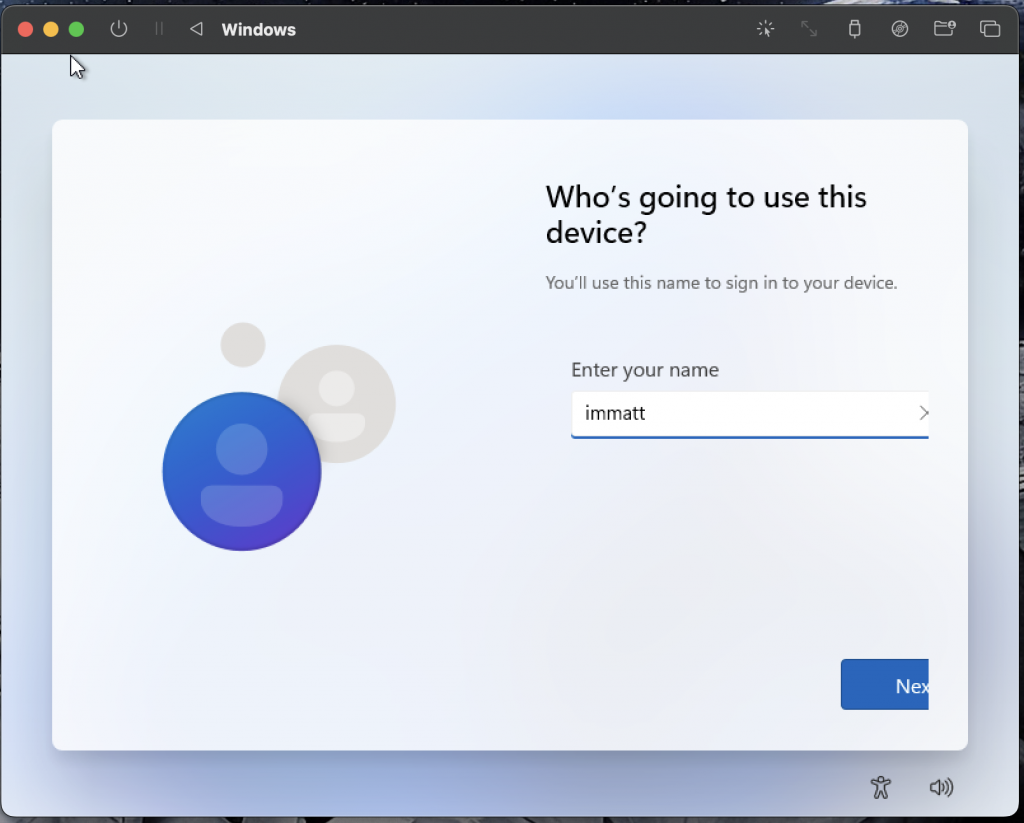Click the overlapping windows icon in toolbar
Image resolution: width=1024 pixels, height=823 pixels.
coord(990,29)
